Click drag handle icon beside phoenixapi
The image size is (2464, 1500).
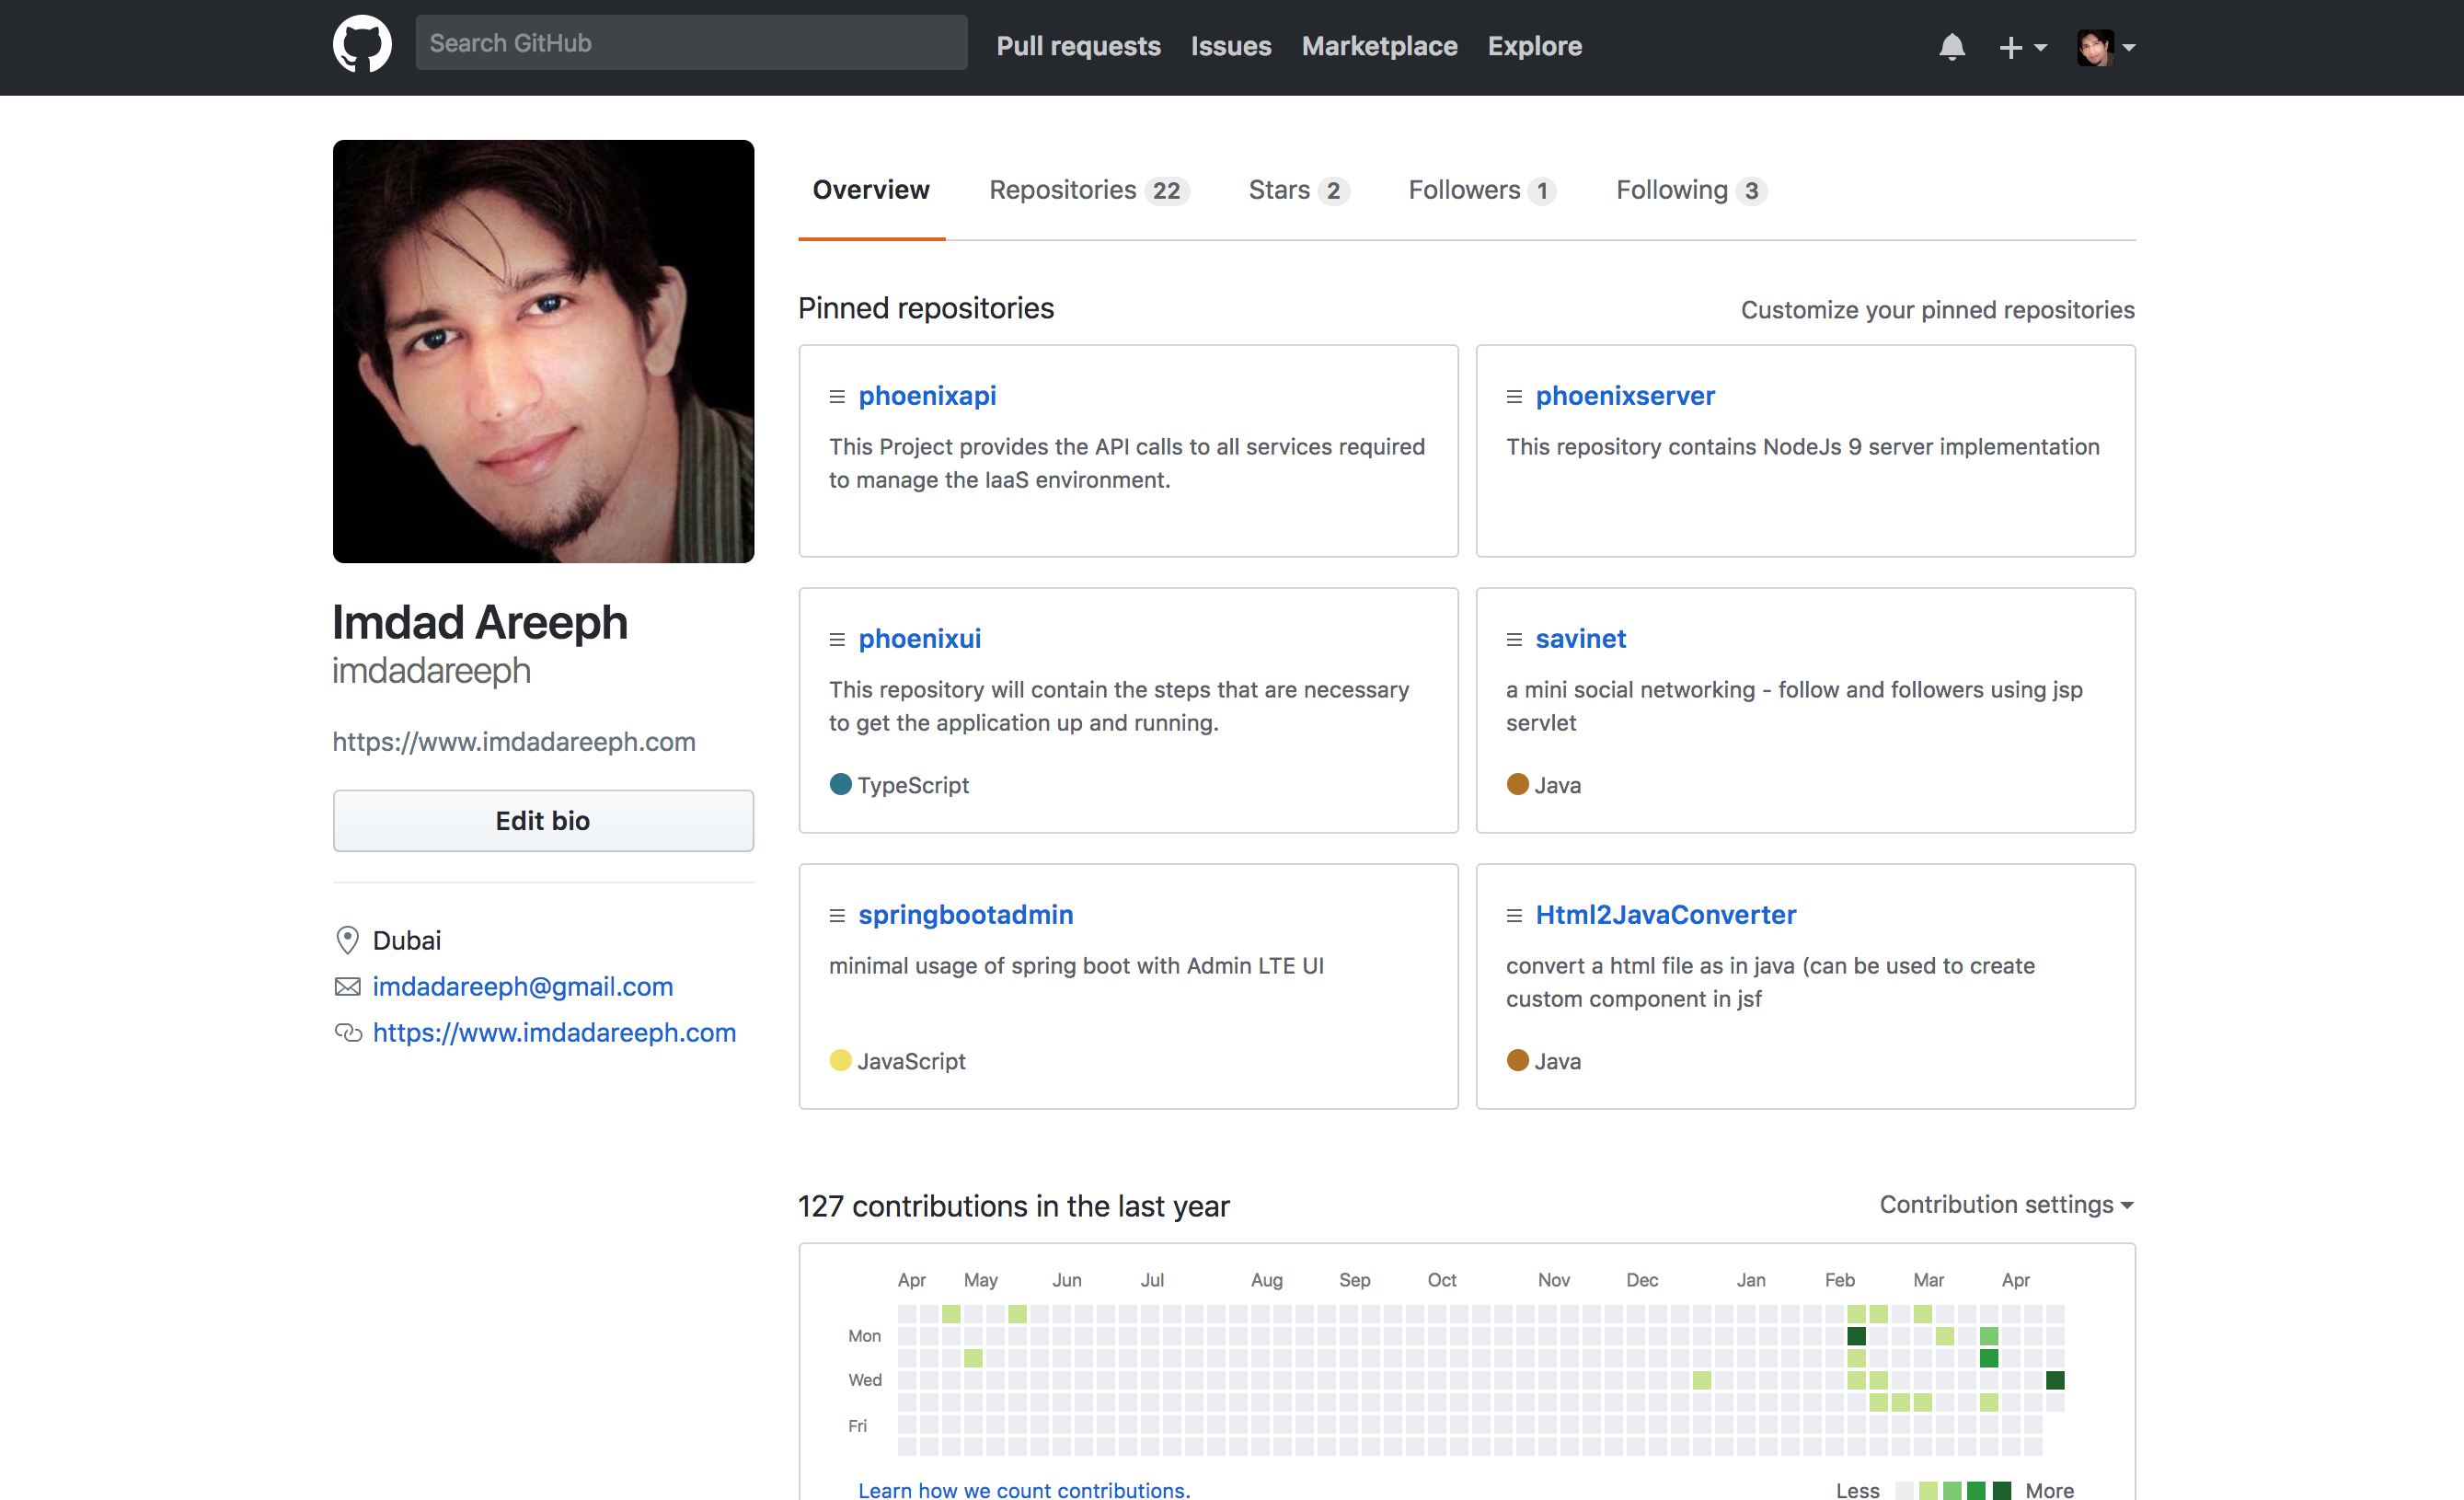[x=837, y=397]
